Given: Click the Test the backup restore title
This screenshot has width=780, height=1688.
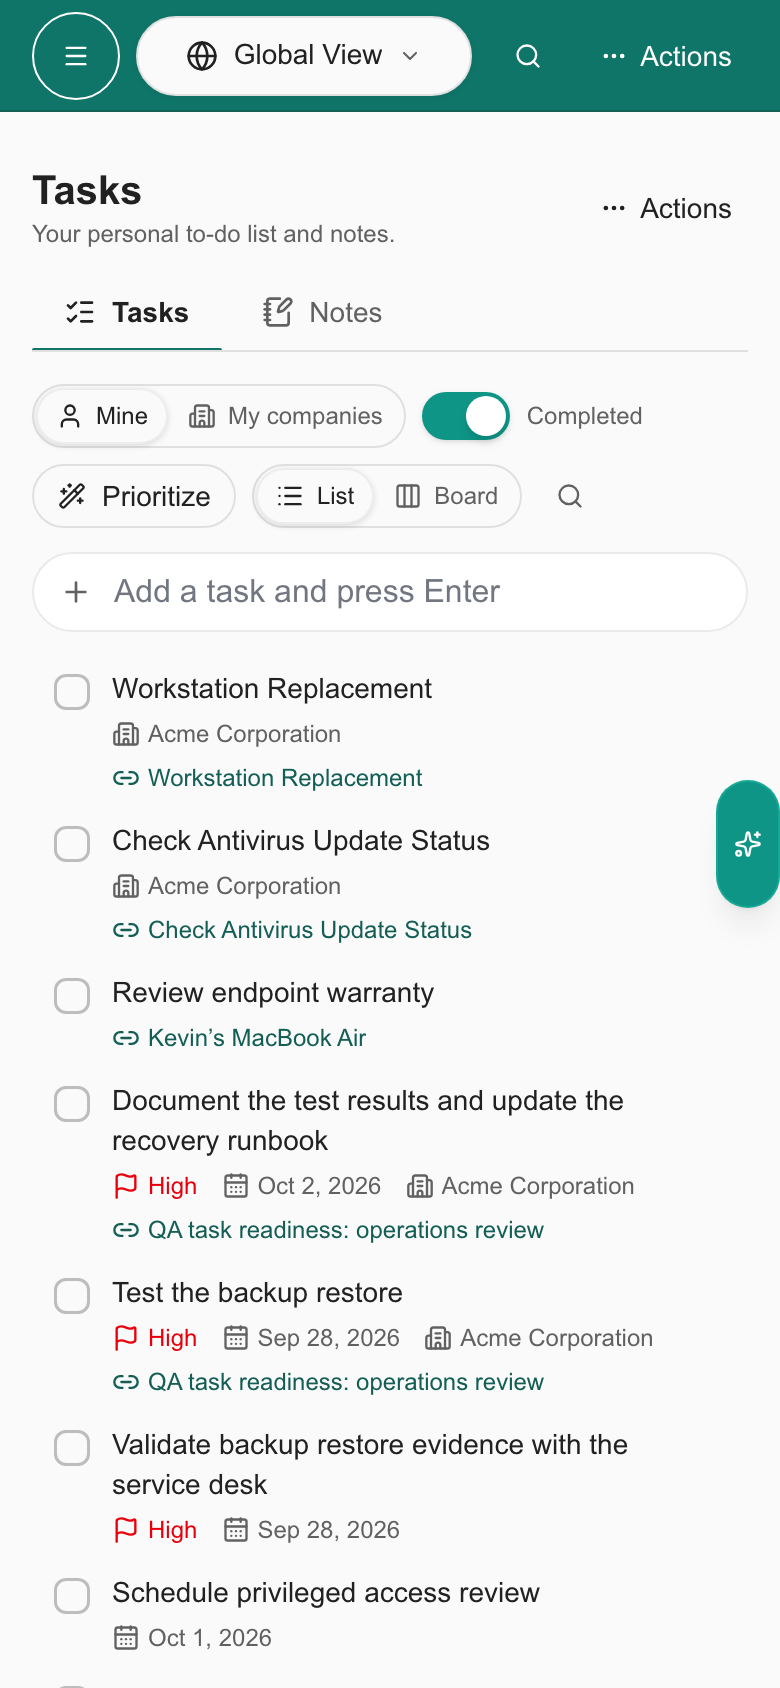Looking at the screenshot, I should pyautogui.click(x=257, y=1293).
